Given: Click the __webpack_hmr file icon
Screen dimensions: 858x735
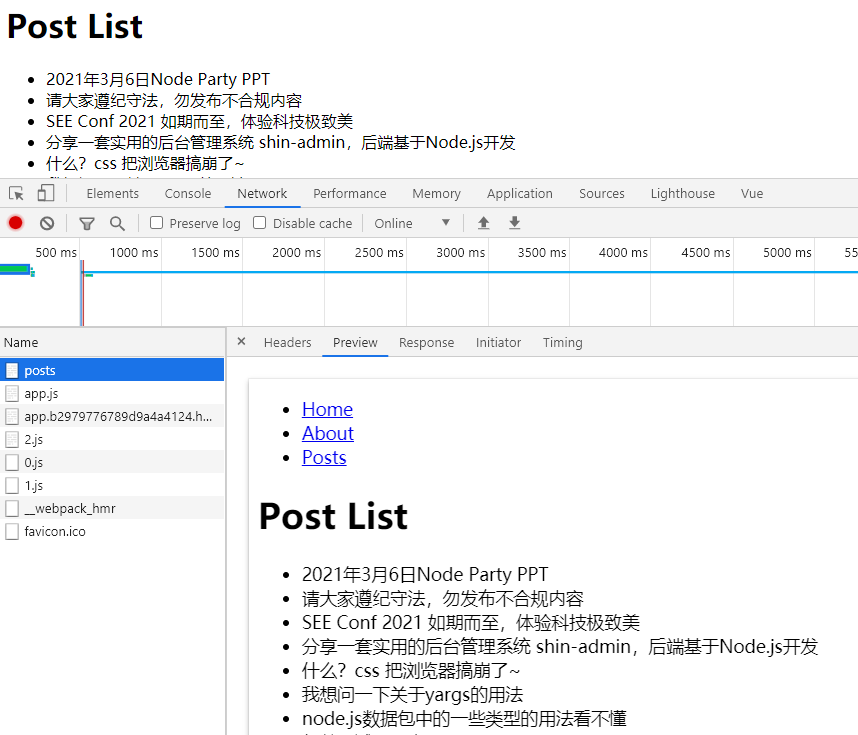Looking at the screenshot, I should 12,508.
